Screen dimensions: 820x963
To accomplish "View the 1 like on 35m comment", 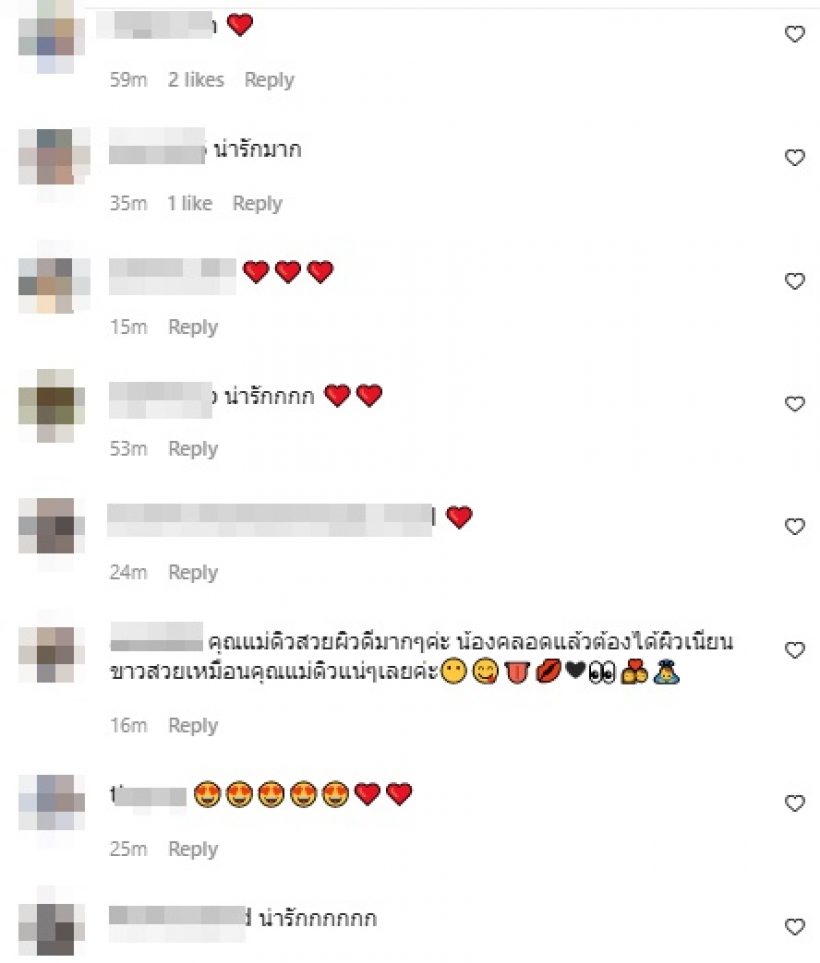I will [x=190, y=203].
